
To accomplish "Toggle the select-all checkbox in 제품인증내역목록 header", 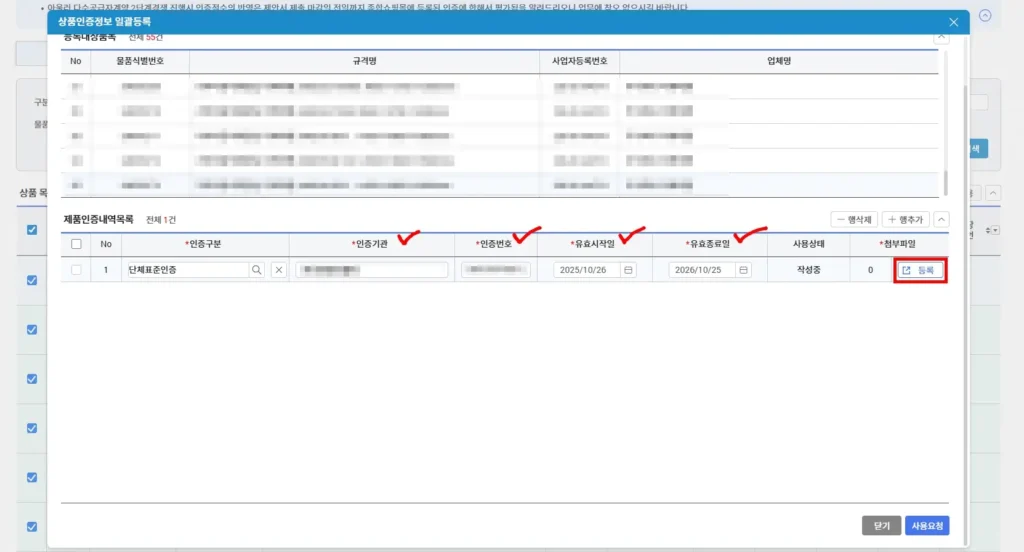I will (76, 244).
